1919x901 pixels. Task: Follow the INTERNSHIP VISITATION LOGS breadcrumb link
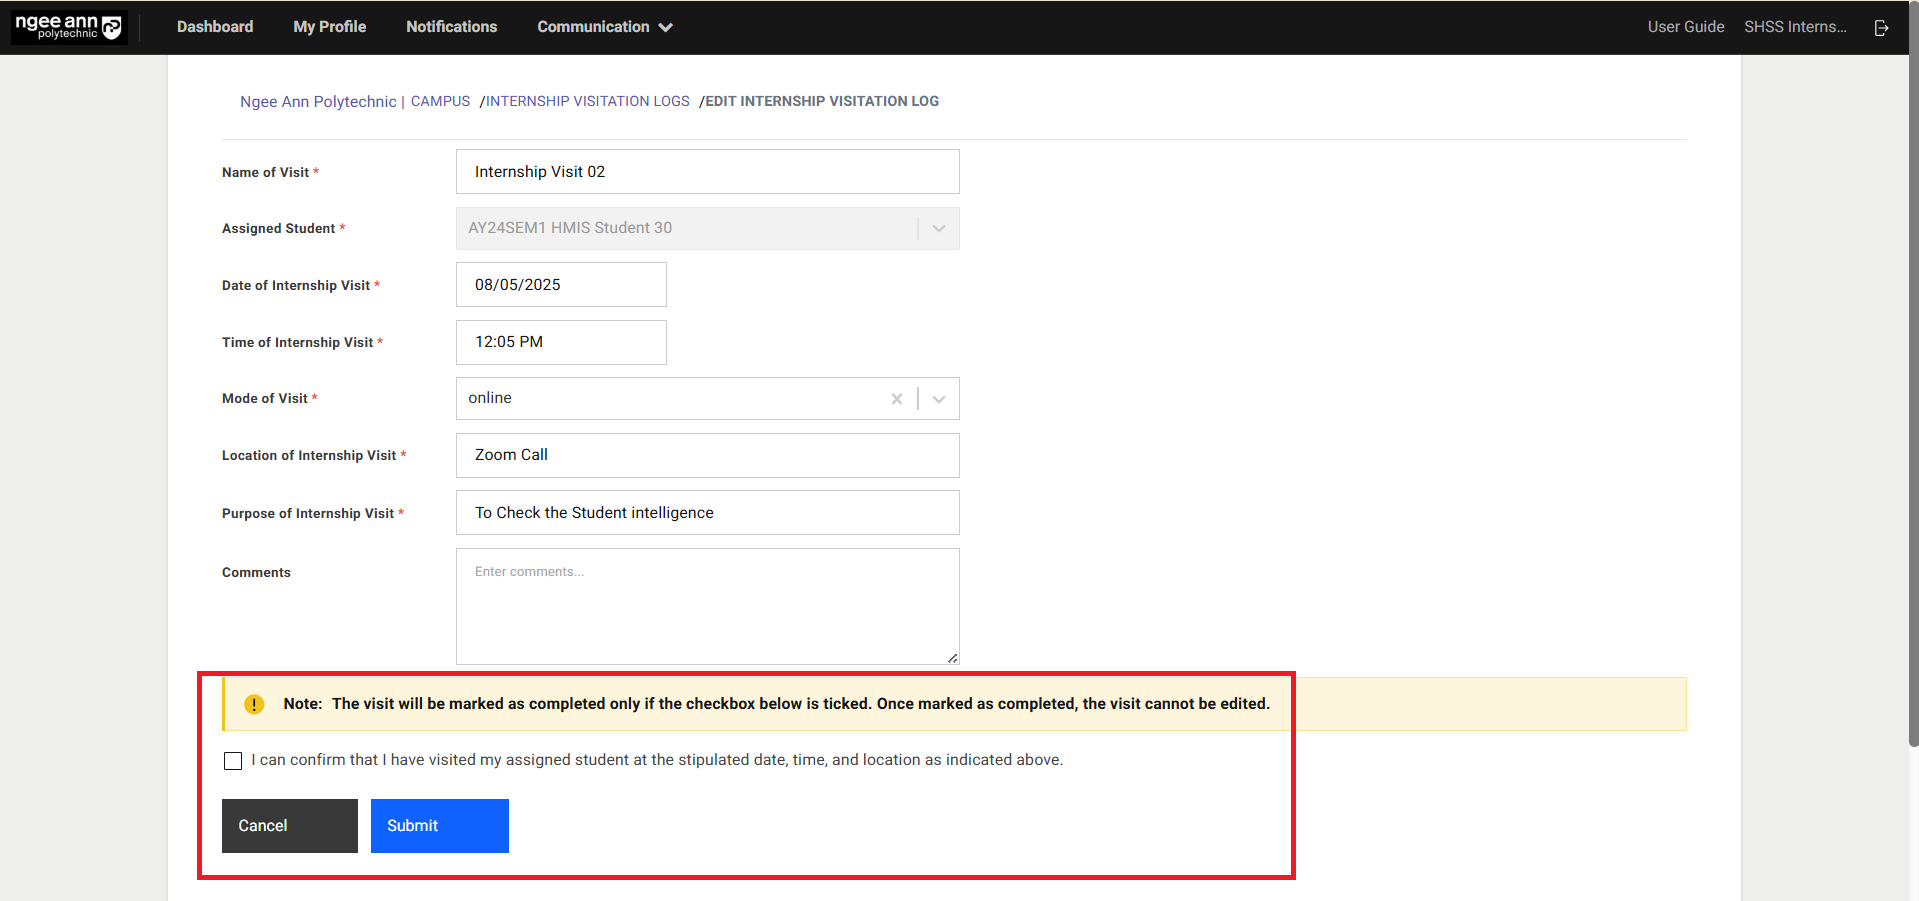[587, 101]
